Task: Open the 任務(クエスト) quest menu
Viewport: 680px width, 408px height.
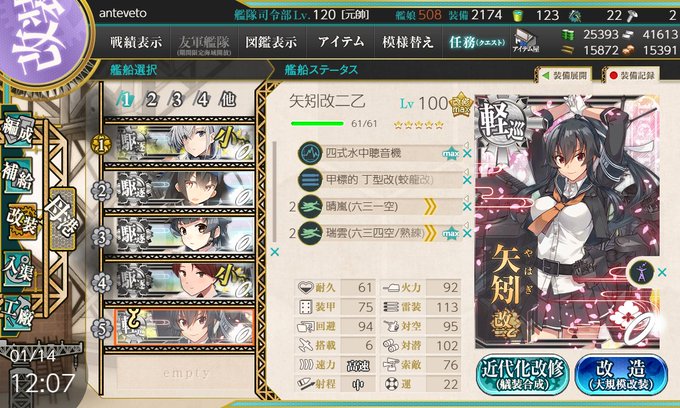Action: (477, 42)
